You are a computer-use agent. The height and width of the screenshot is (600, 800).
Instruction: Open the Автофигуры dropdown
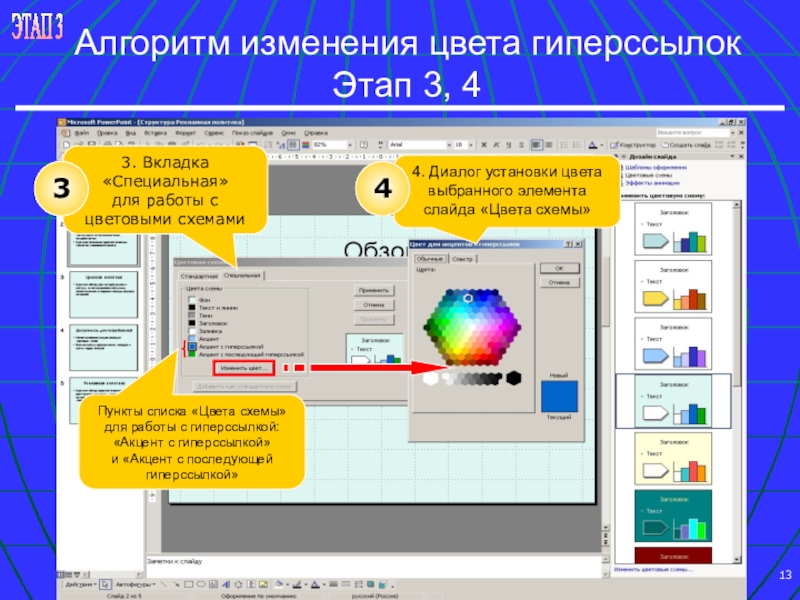coord(136,585)
